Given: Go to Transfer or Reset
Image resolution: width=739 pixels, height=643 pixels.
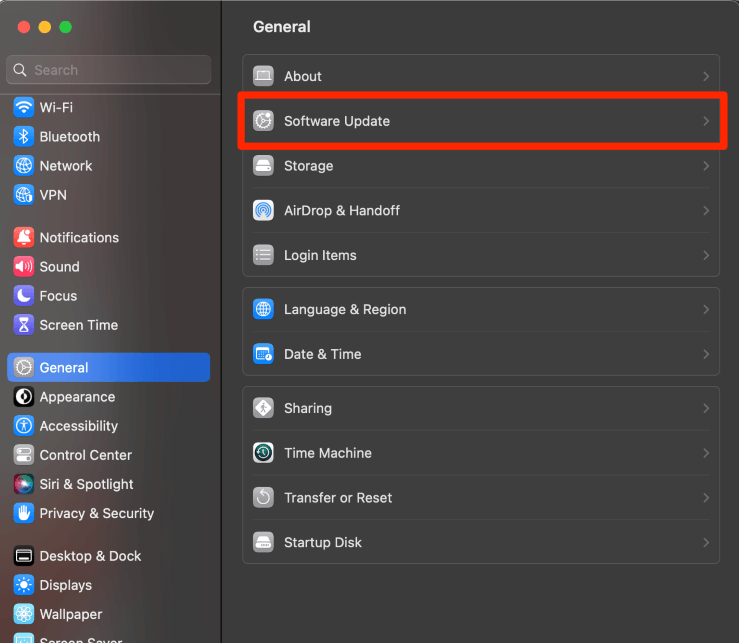Looking at the screenshot, I should coord(338,498).
